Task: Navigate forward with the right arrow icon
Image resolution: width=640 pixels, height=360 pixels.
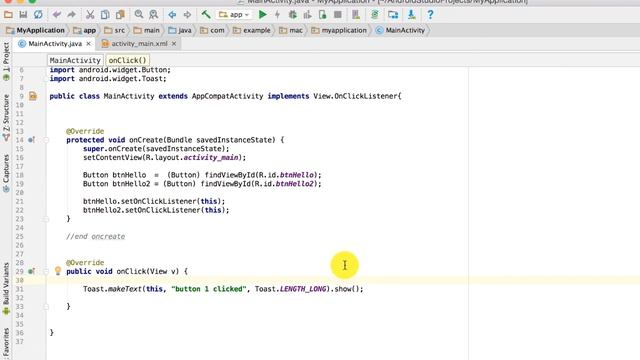Action: 187,15
